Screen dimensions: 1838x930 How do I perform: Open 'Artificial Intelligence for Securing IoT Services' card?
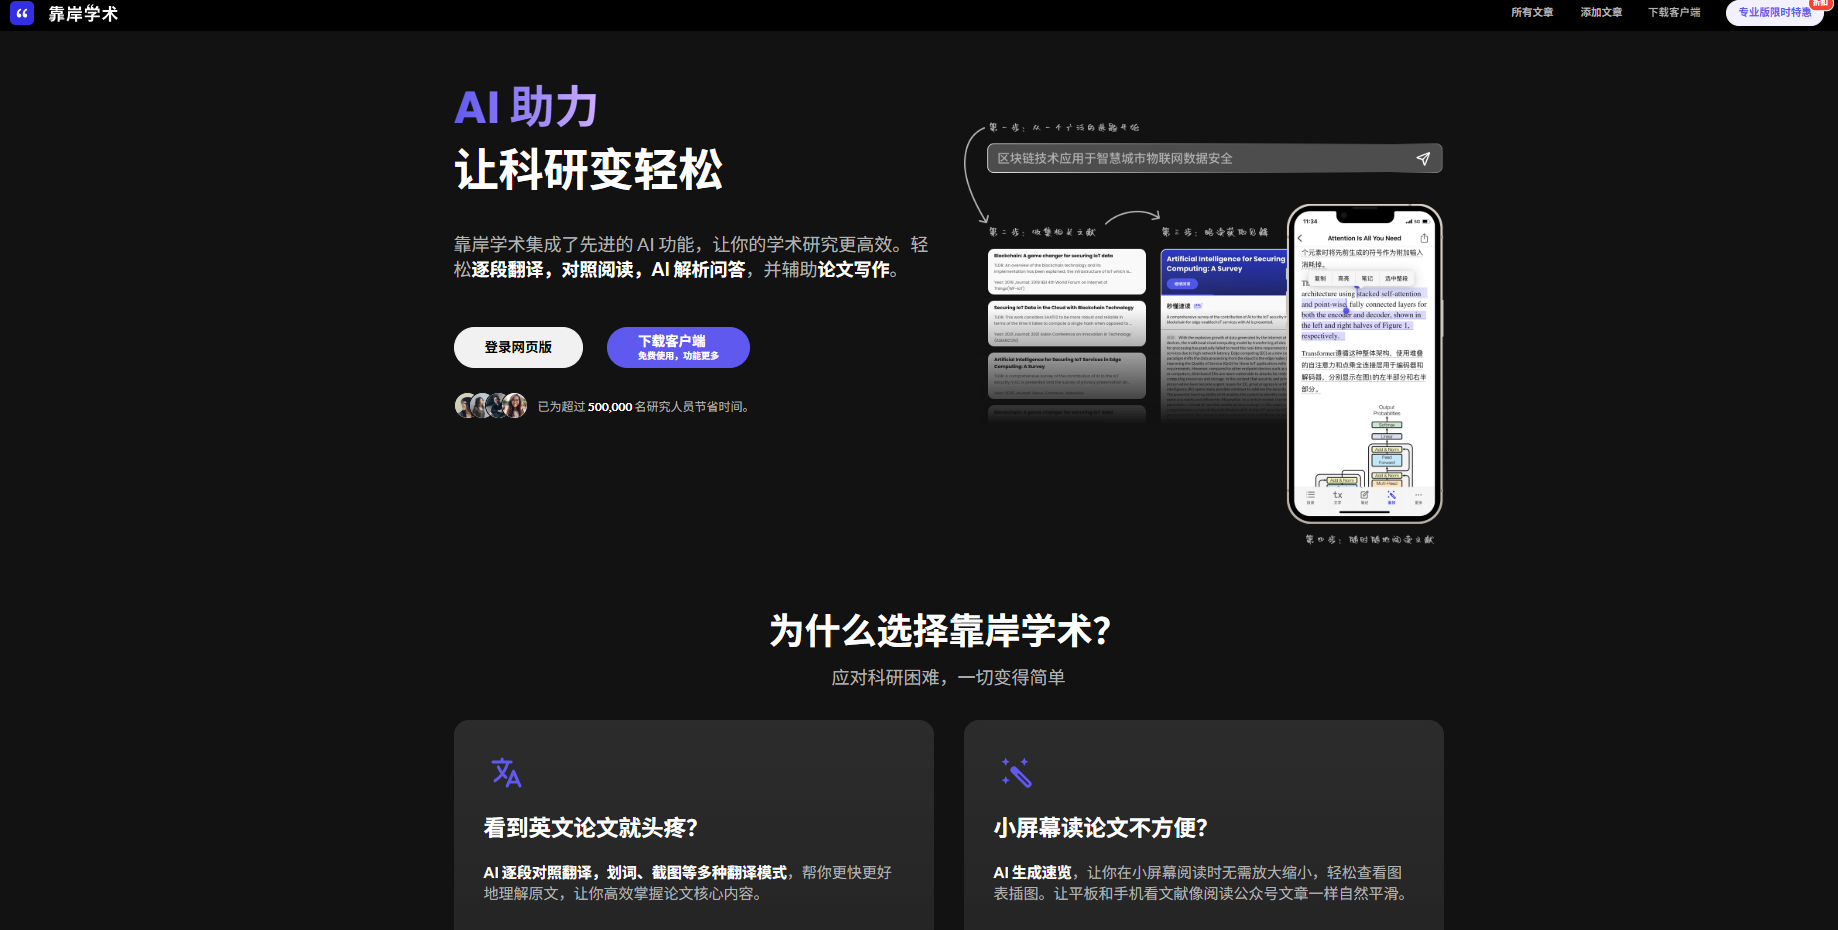pos(1066,376)
